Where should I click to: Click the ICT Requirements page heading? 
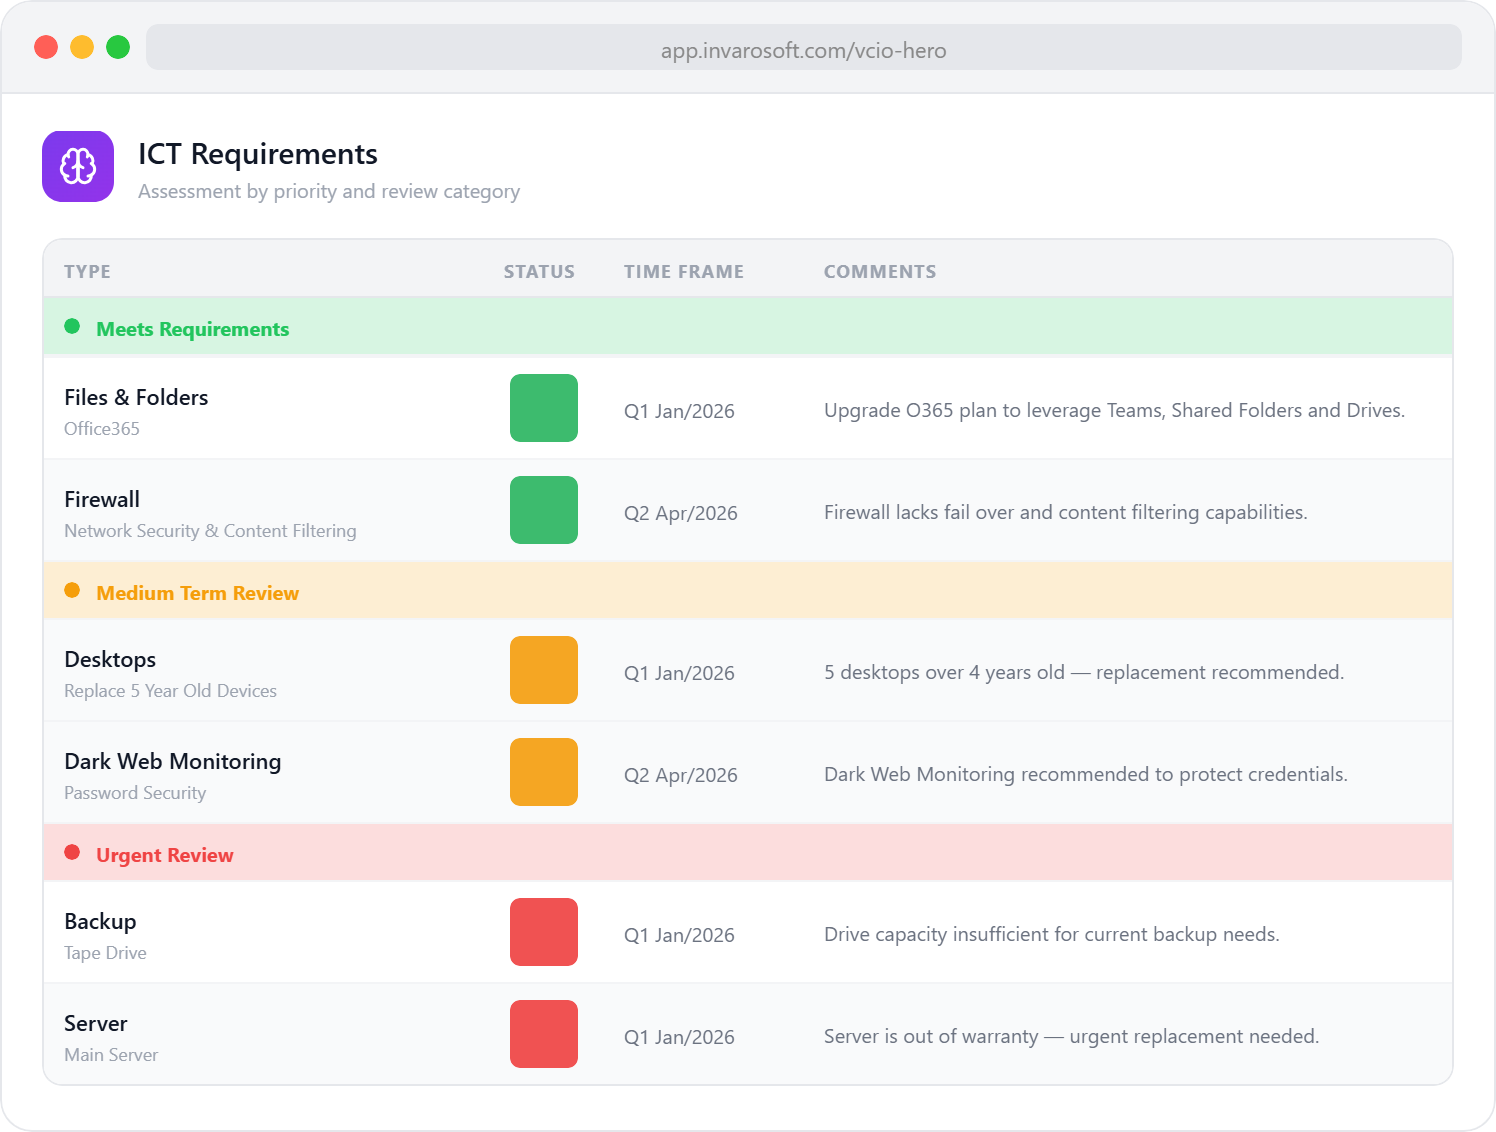[x=258, y=154]
